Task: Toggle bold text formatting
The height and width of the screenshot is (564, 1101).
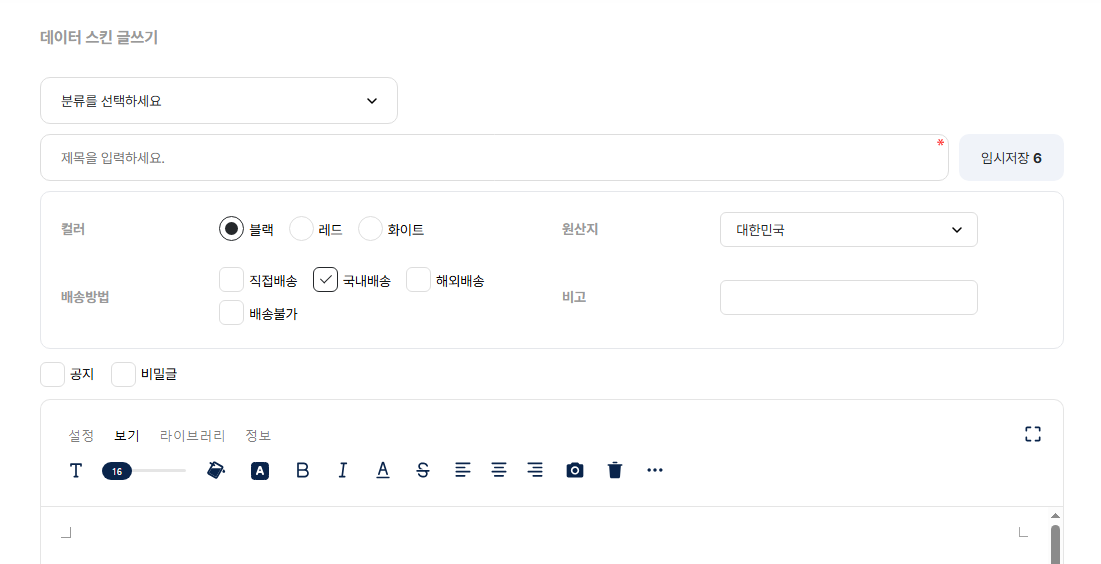Action: click(302, 470)
